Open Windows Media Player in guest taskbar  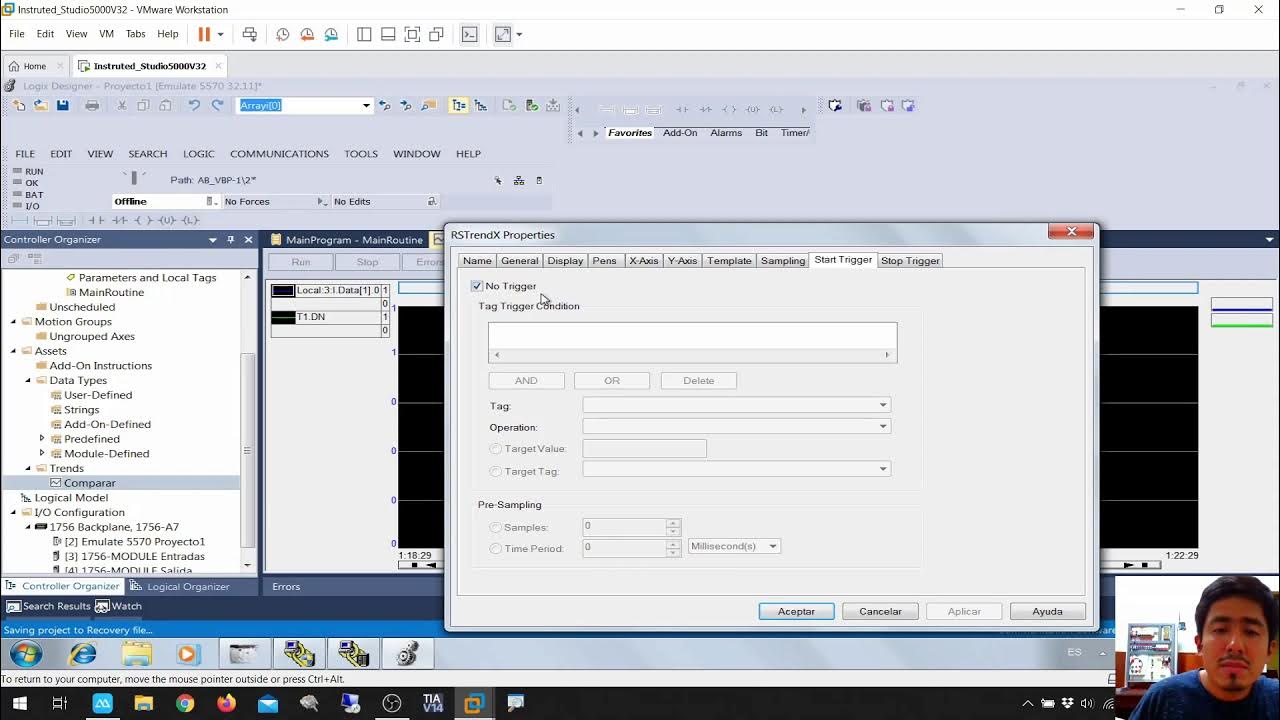pyautogui.click(x=187, y=654)
